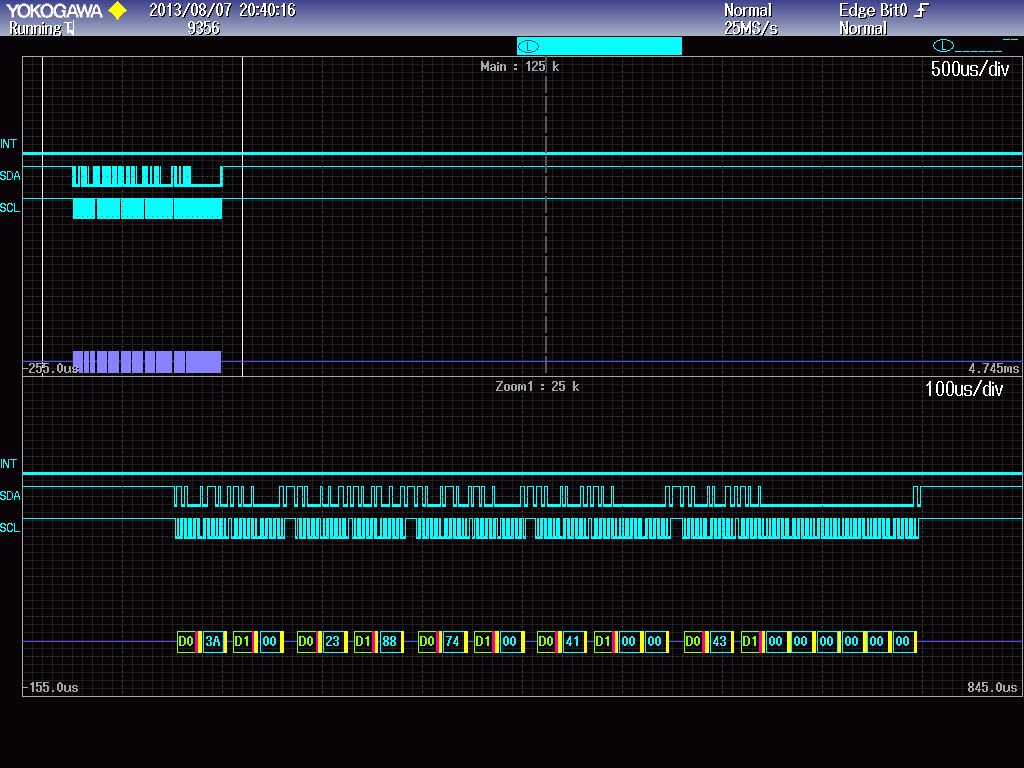Click the D0 box before byte 74
Viewport: 1024px width, 768px height.
[x=426, y=641]
